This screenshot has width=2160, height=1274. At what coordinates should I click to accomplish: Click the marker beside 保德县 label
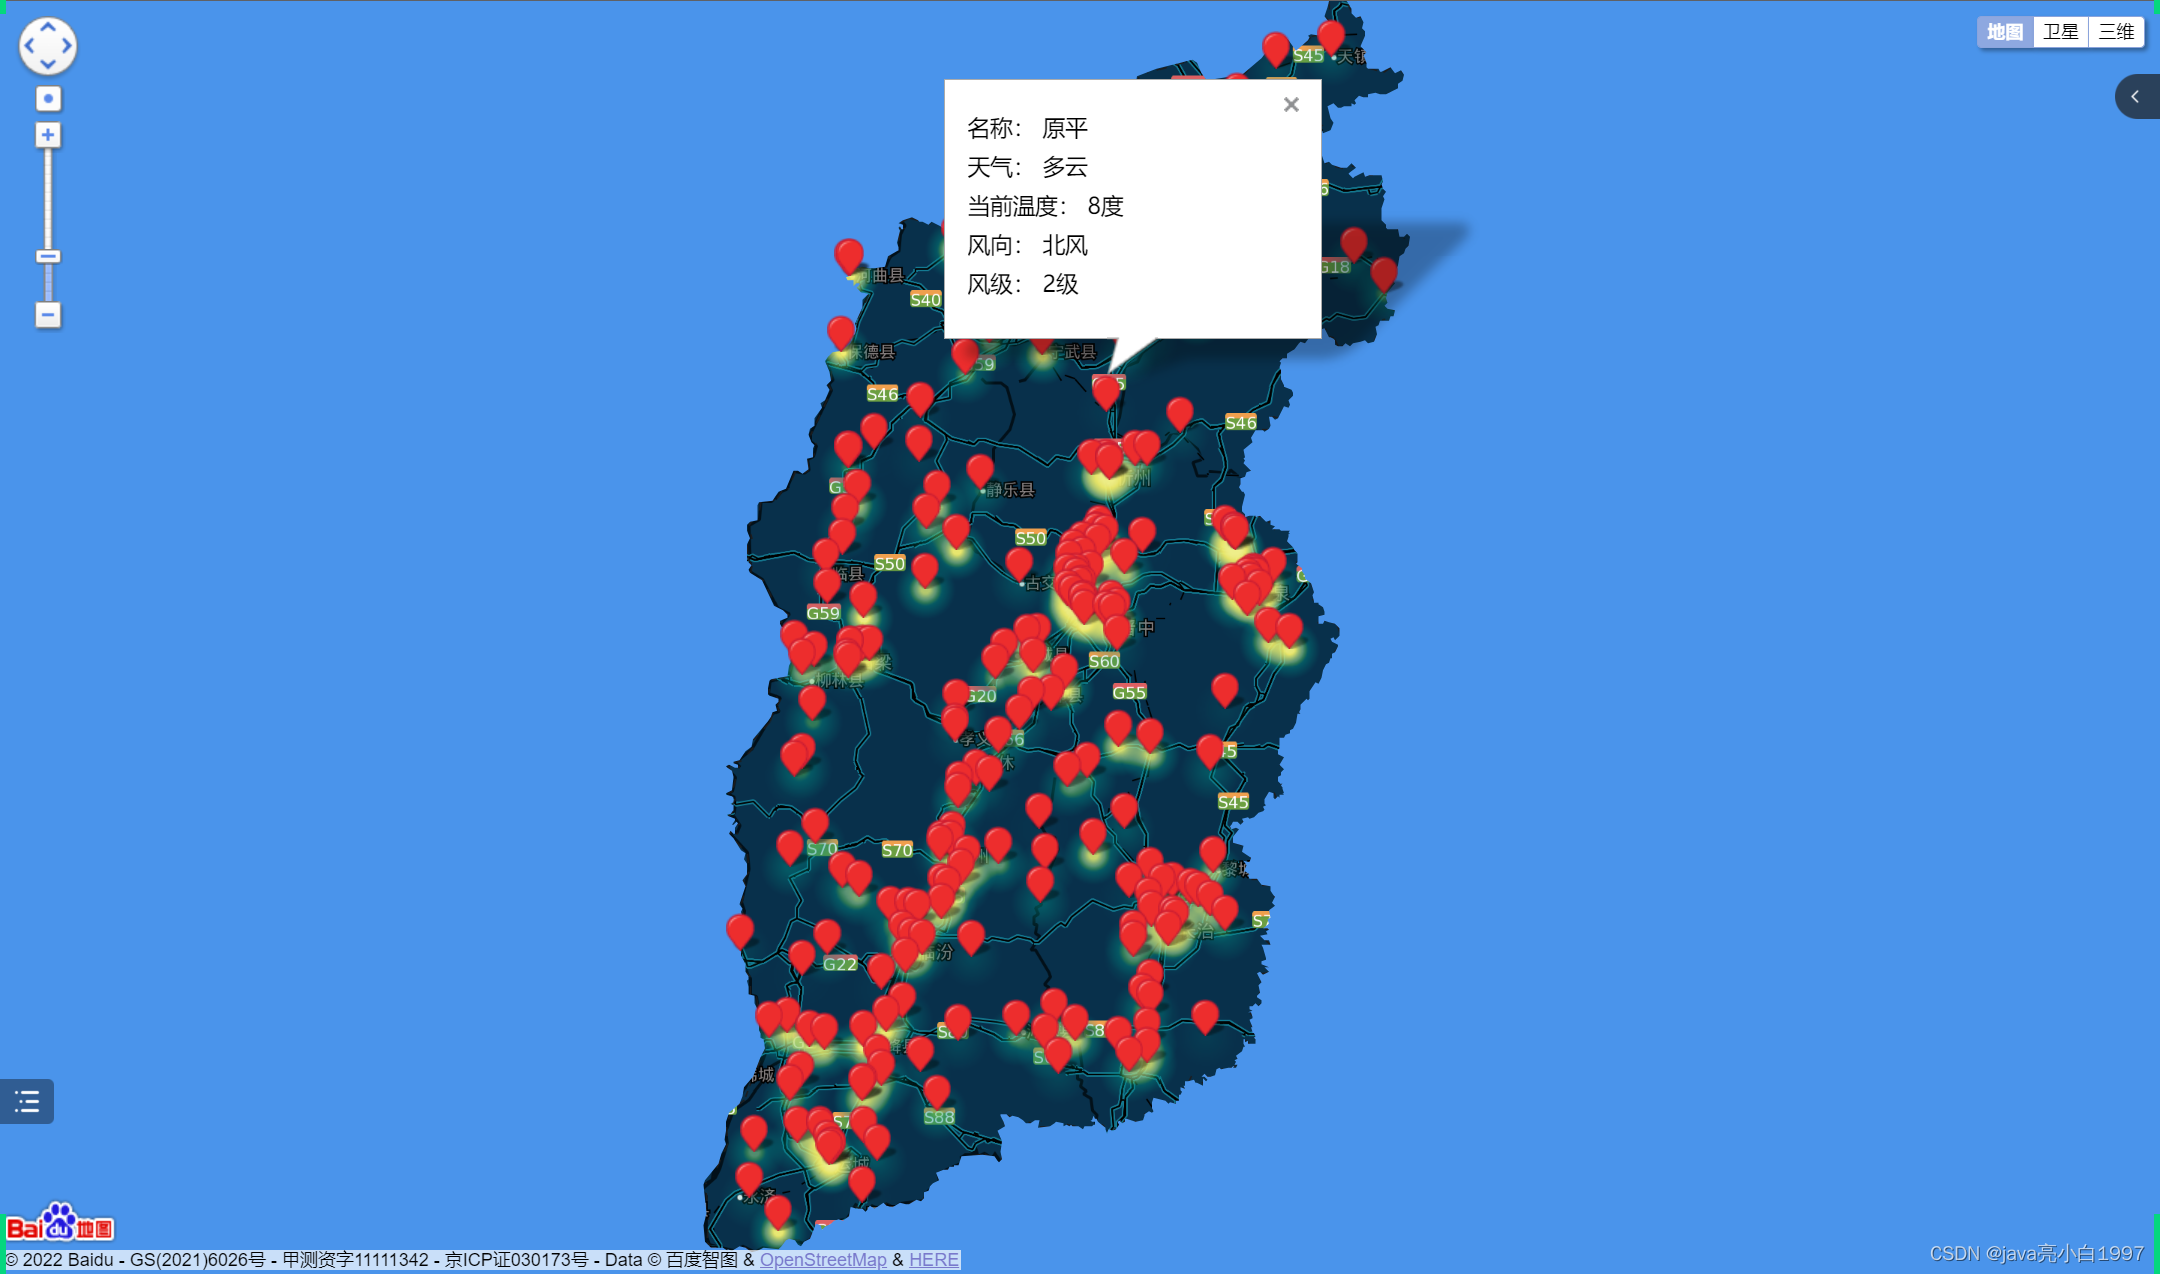click(841, 331)
